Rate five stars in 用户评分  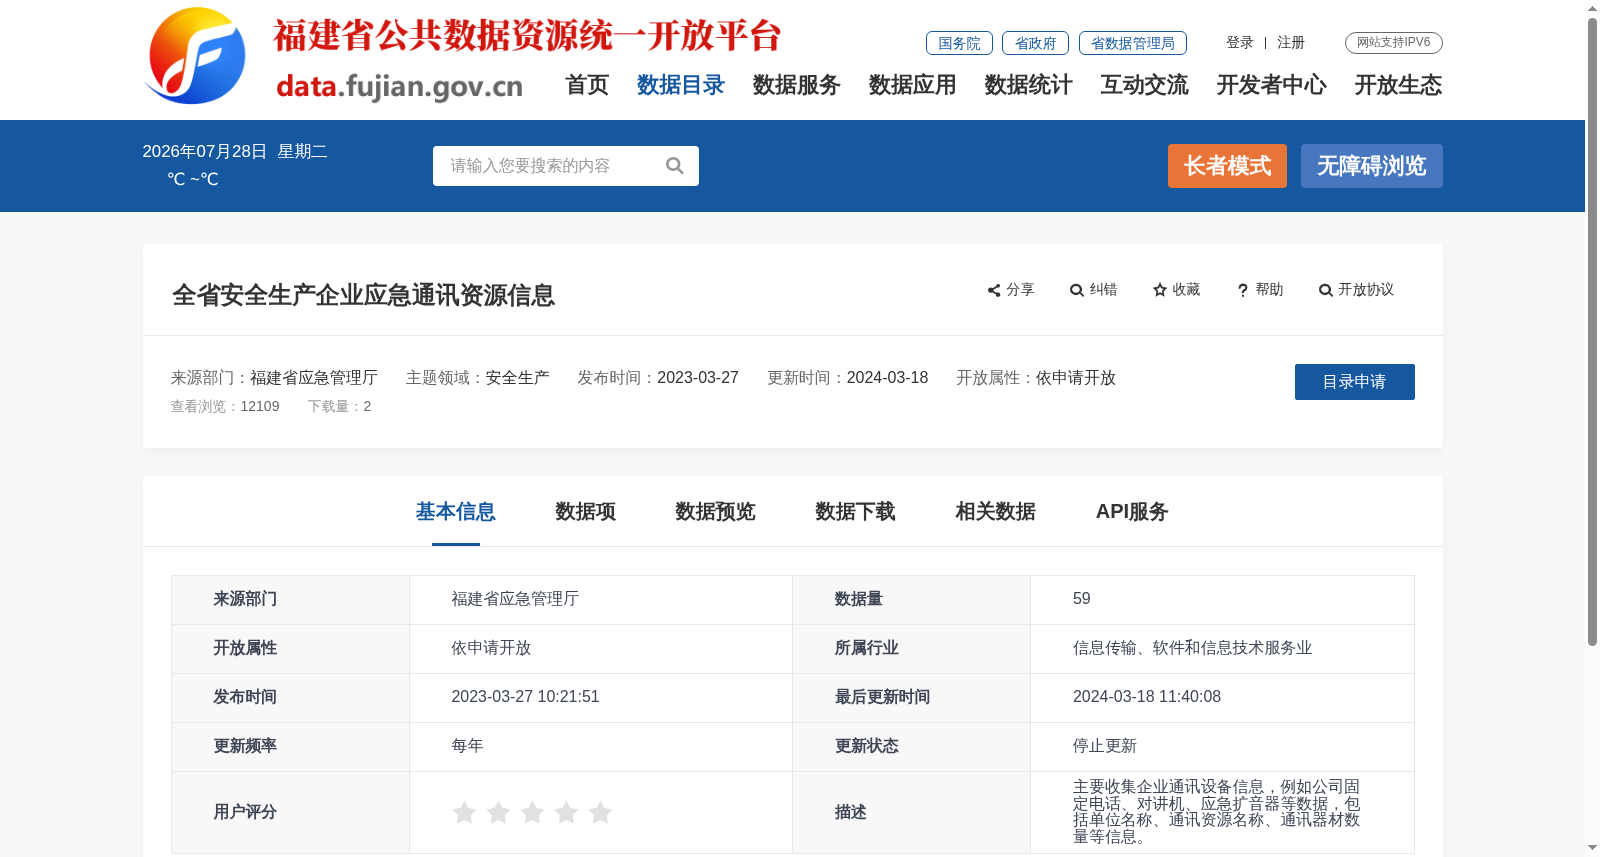click(600, 812)
